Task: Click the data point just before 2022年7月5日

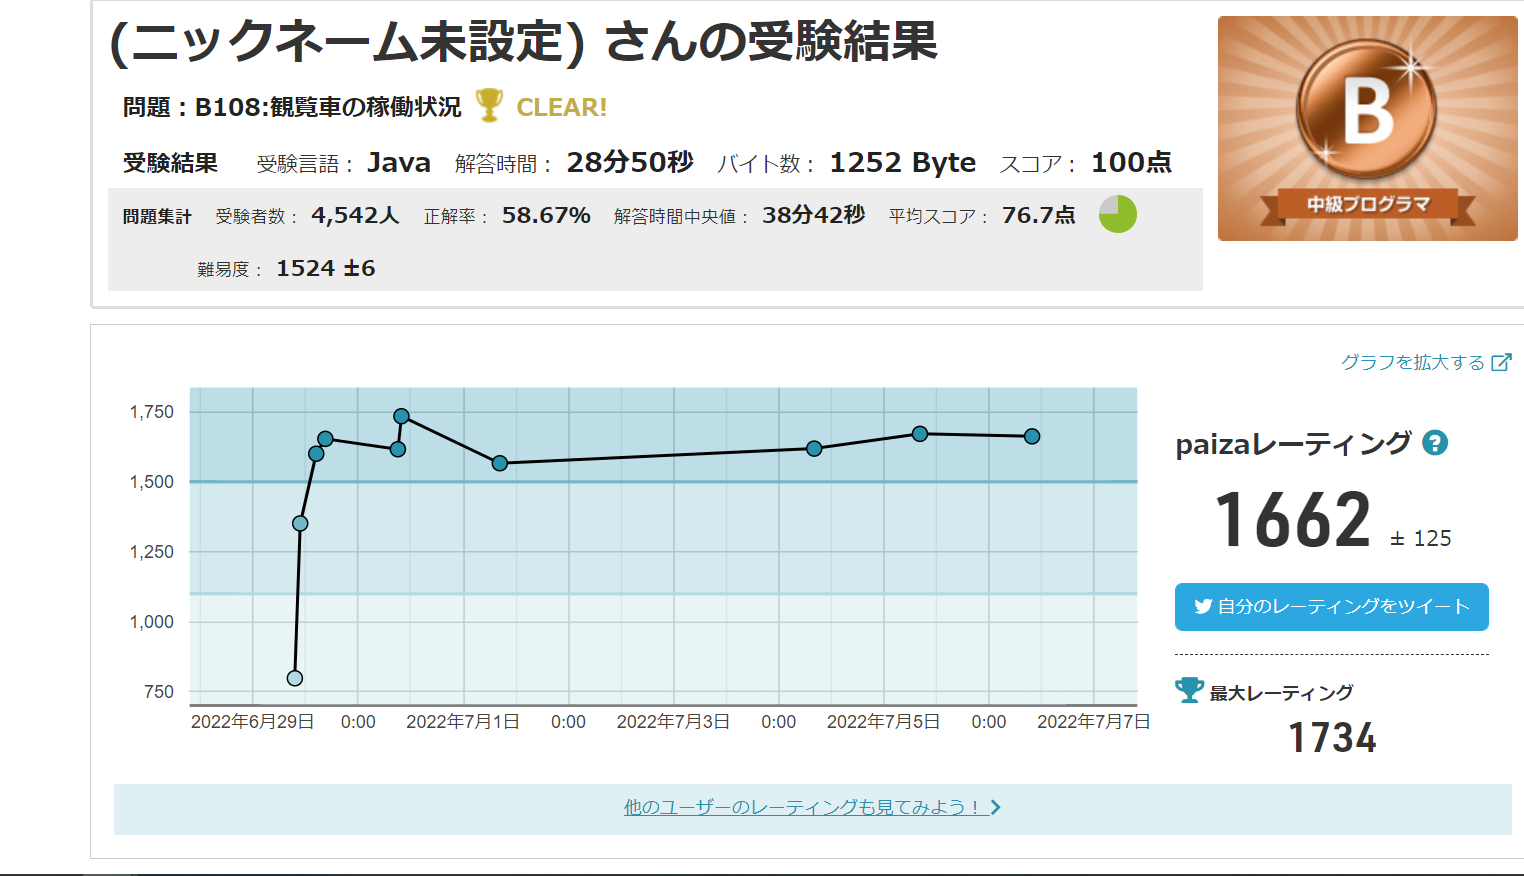Action: 814,449
